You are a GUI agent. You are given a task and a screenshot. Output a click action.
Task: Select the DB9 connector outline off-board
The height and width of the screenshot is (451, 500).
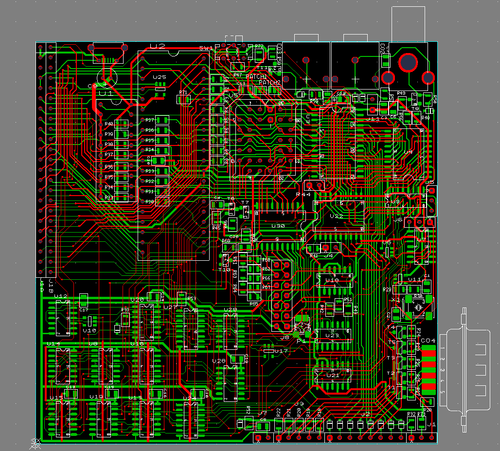click(465, 370)
